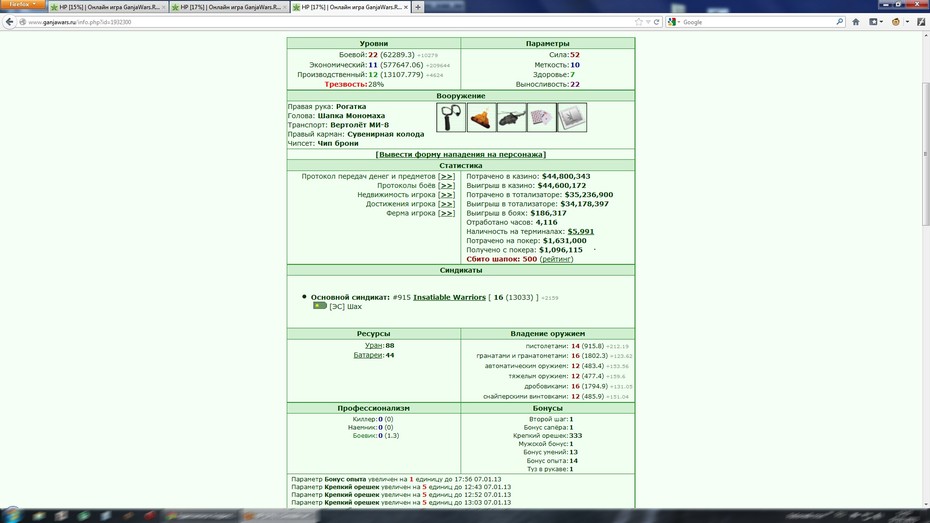Click the Шапка Мономаха hat icon

(481, 117)
